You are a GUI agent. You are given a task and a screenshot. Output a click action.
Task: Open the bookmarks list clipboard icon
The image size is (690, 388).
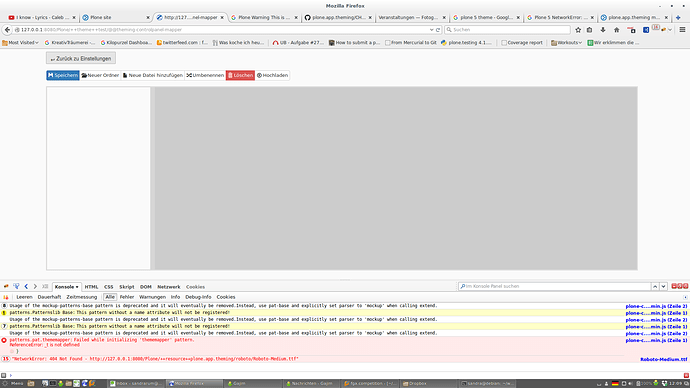(x=590, y=29)
